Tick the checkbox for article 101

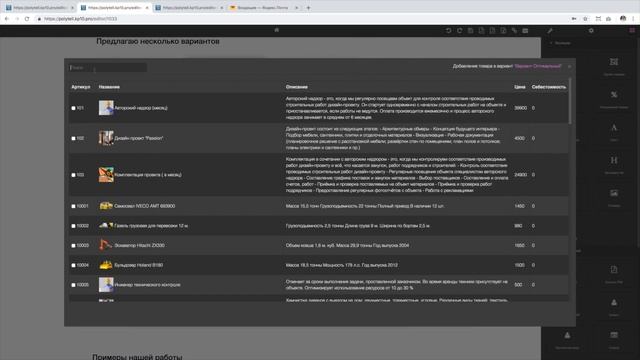(x=73, y=108)
